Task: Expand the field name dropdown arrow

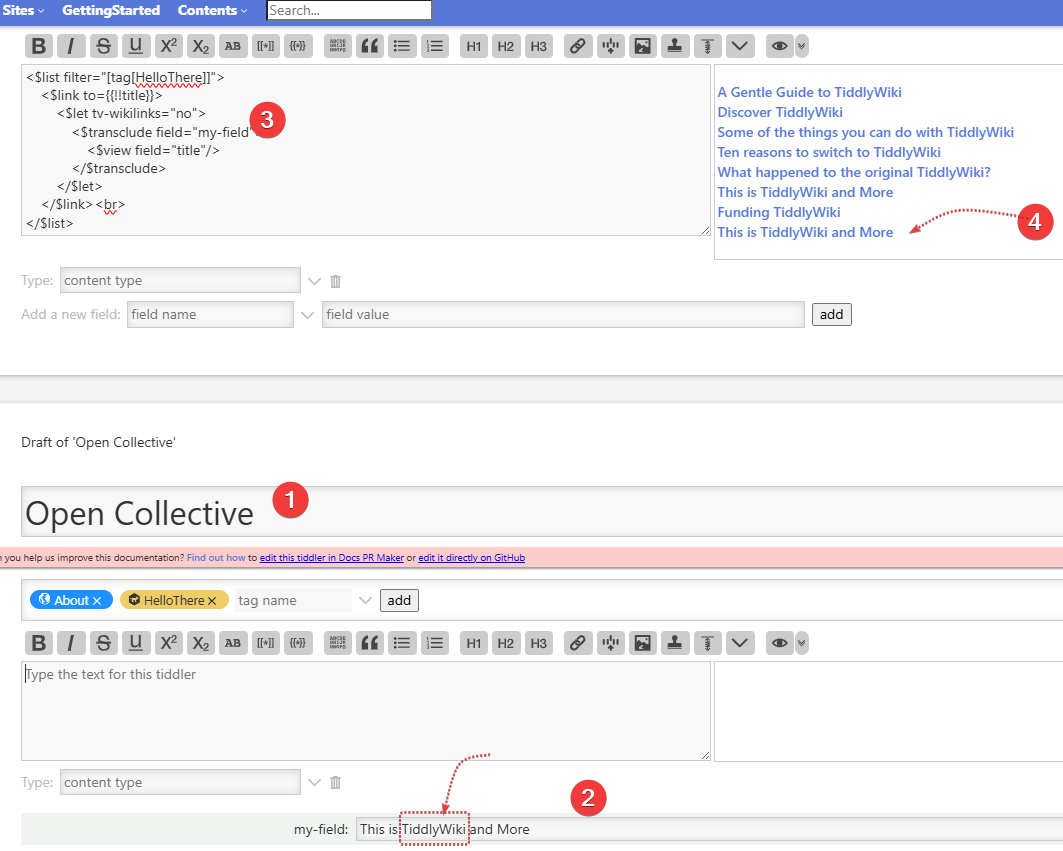Action: (x=308, y=315)
